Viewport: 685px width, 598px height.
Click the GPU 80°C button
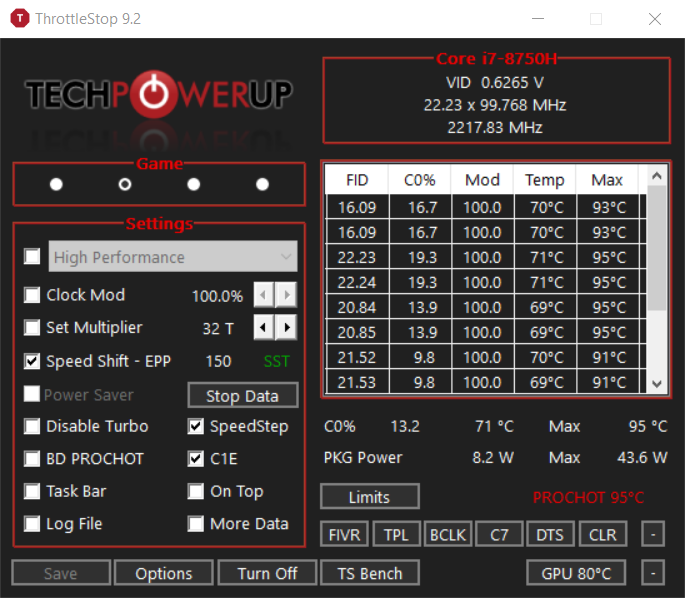[x=576, y=573]
